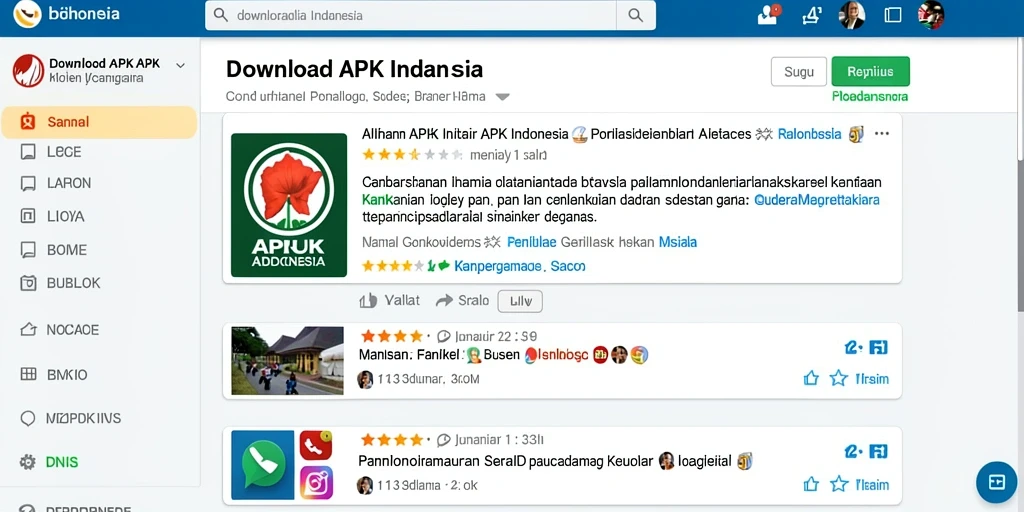
Task: Click the clock icon beside Jonanir 22:59
Action: coord(443,336)
